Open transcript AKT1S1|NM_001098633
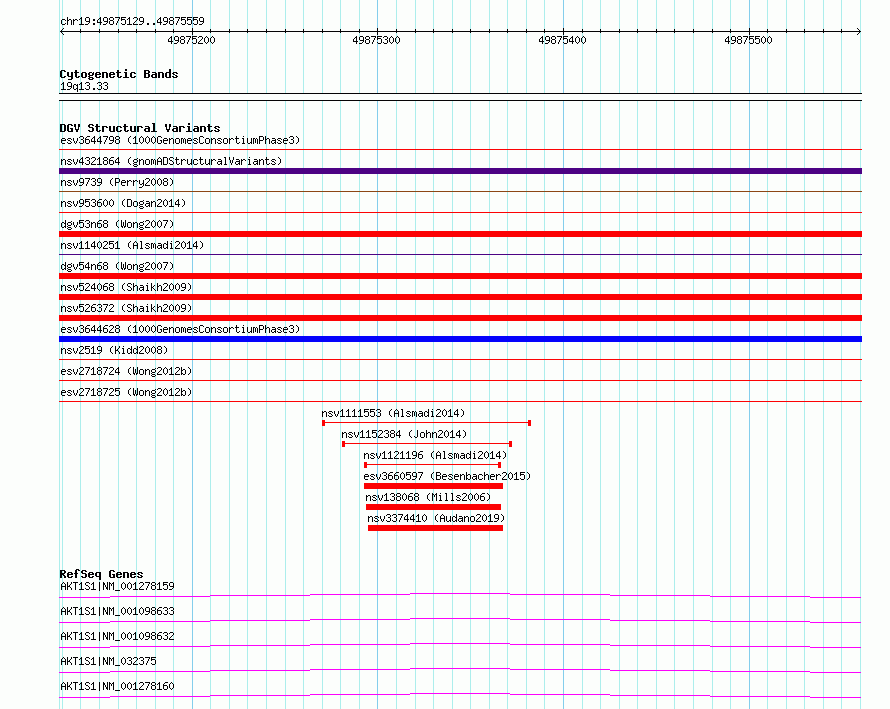890x709 pixels. pos(117,611)
